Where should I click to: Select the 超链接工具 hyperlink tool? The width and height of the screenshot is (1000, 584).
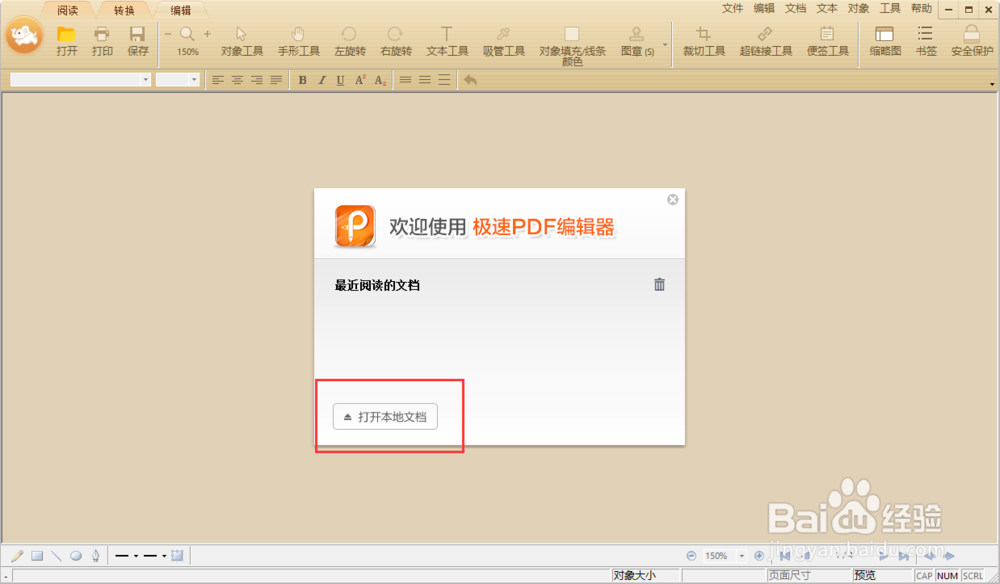tap(765, 41)
